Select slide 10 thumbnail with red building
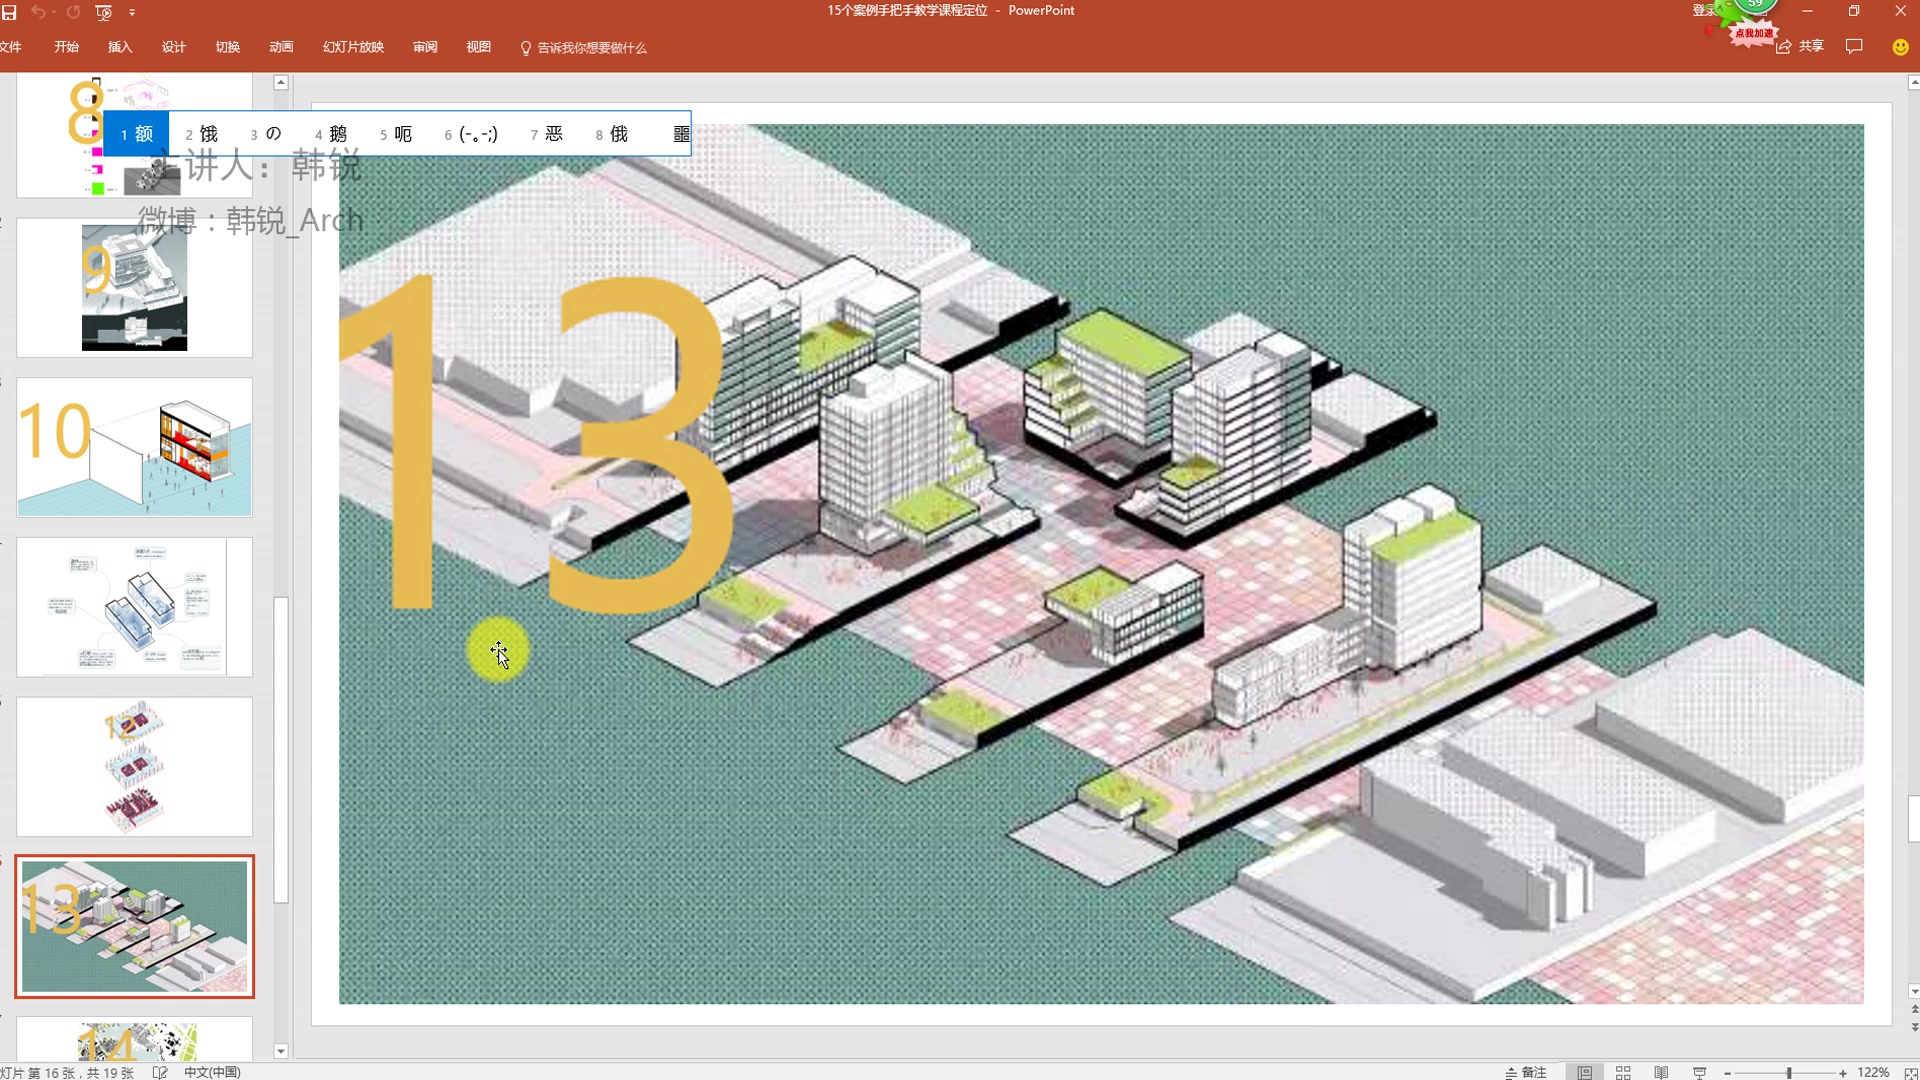The height and width of the screenshot is (1080, 1920). click(x=134, y=447)
